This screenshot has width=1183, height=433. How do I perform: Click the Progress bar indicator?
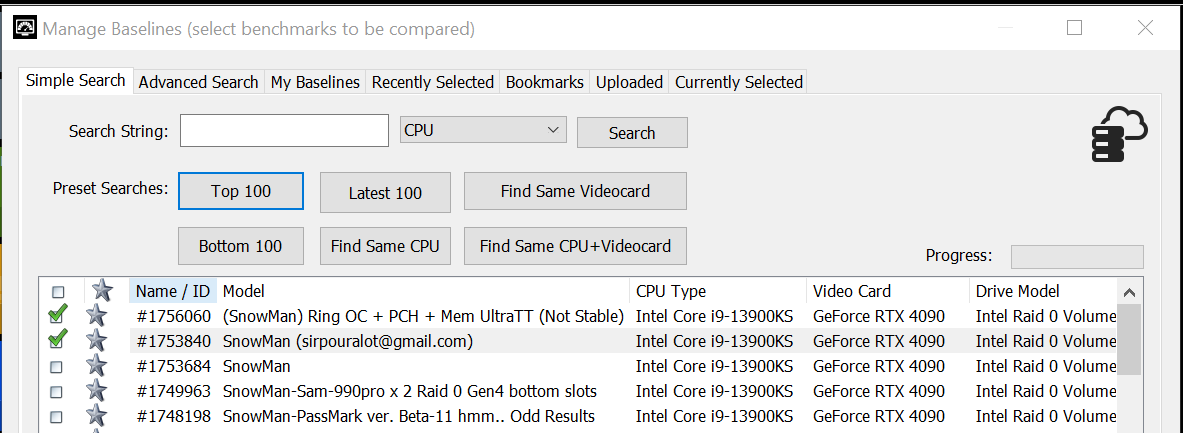[1077, 256]
